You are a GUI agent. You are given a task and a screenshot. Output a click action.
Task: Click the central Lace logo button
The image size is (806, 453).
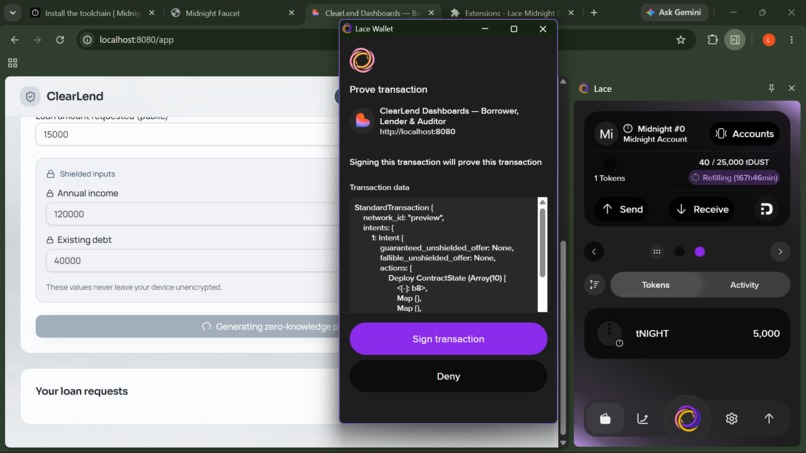pyautogui.click(x=687, y=418)
